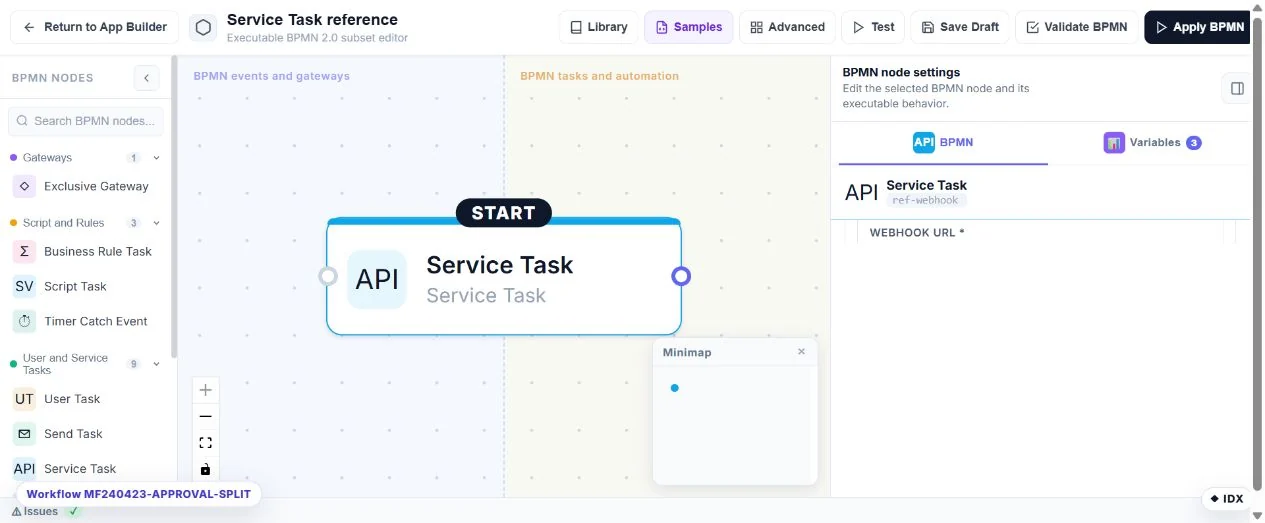1265x523 pixels.
Task: Collapse the Gateways group chevron
Action: pos(156,158)
